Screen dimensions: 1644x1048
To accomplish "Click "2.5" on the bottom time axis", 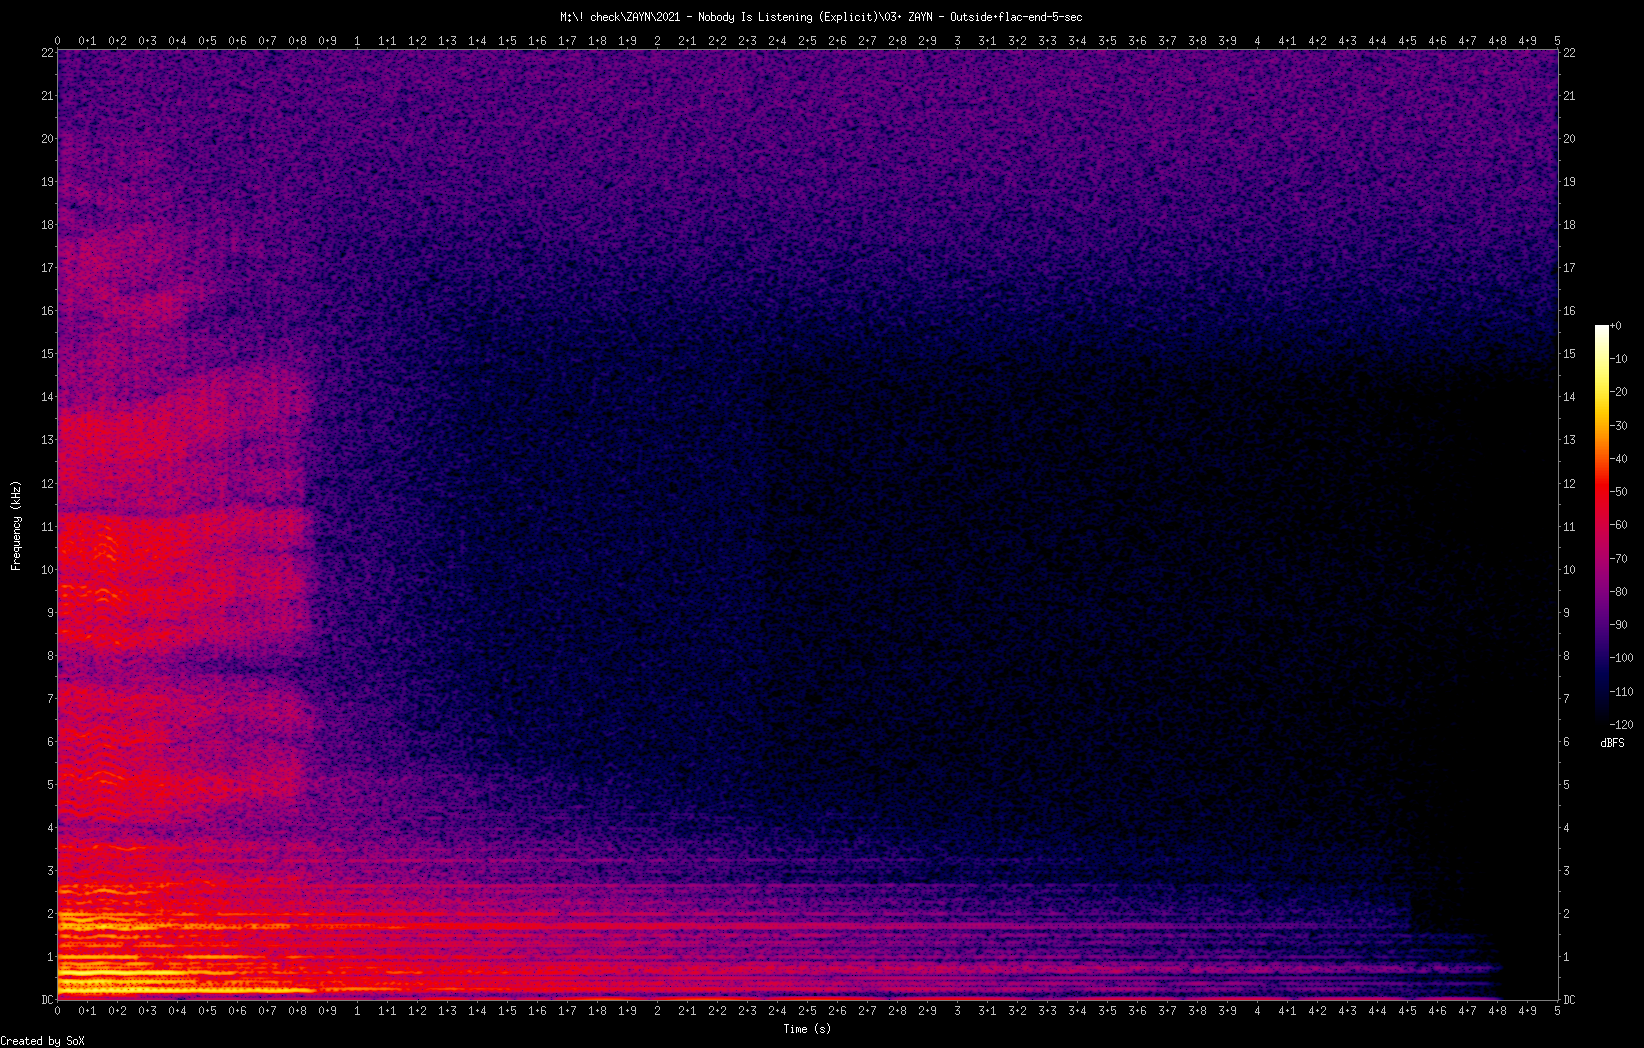I will (807, 1011).
